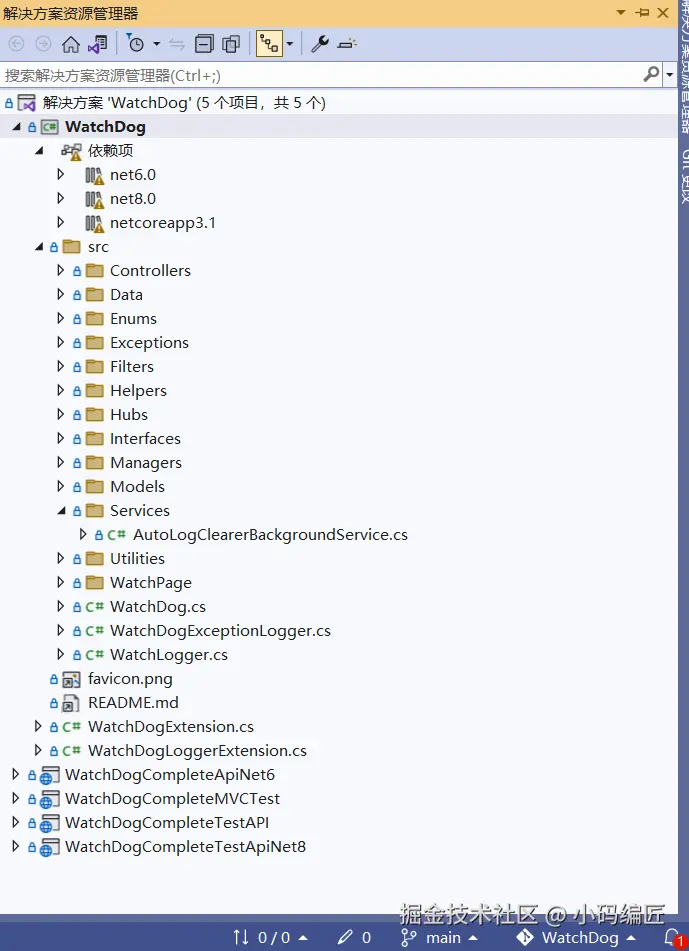Screen dimensions: 689x951
Task: Toggle the highlighted file nesting button
Action: tap(269, 44)
